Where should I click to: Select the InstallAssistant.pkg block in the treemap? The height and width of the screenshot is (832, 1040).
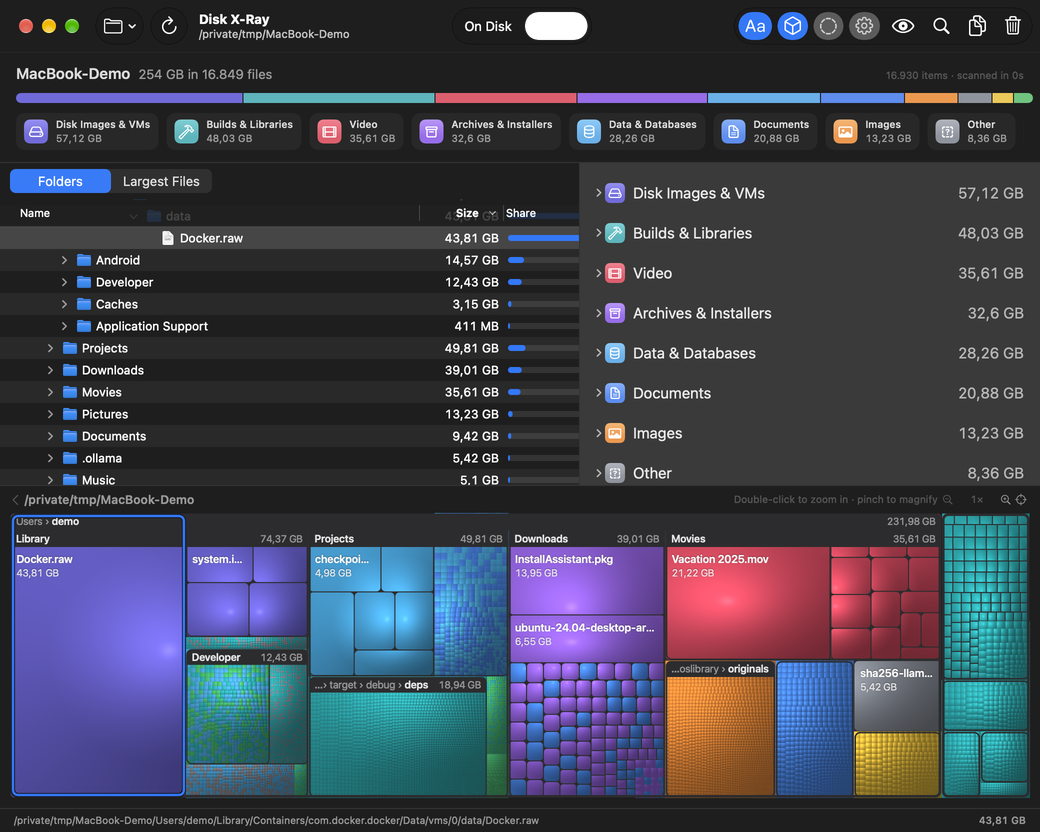click(586, 580)
